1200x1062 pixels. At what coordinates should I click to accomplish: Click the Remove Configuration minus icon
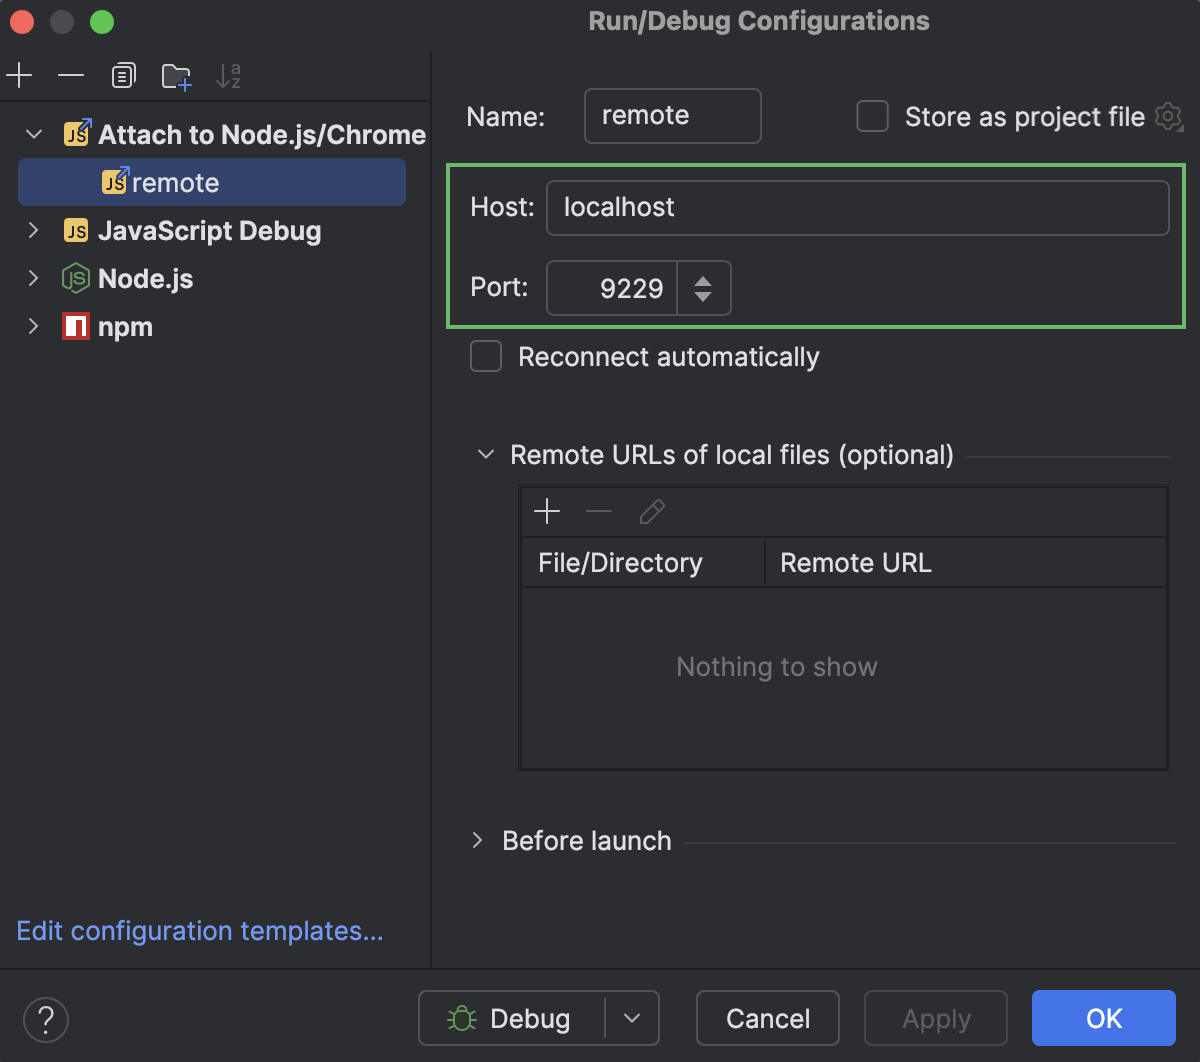tap(71, 76)
